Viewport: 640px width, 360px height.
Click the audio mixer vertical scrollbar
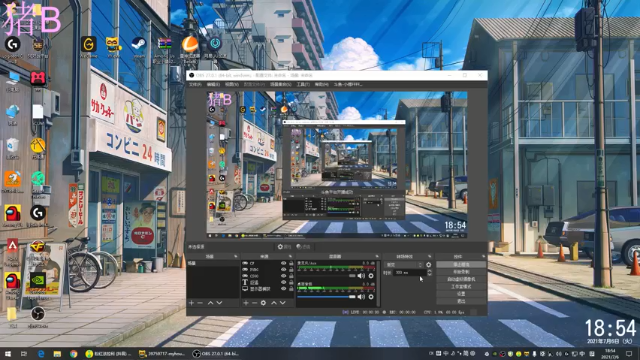379,283
